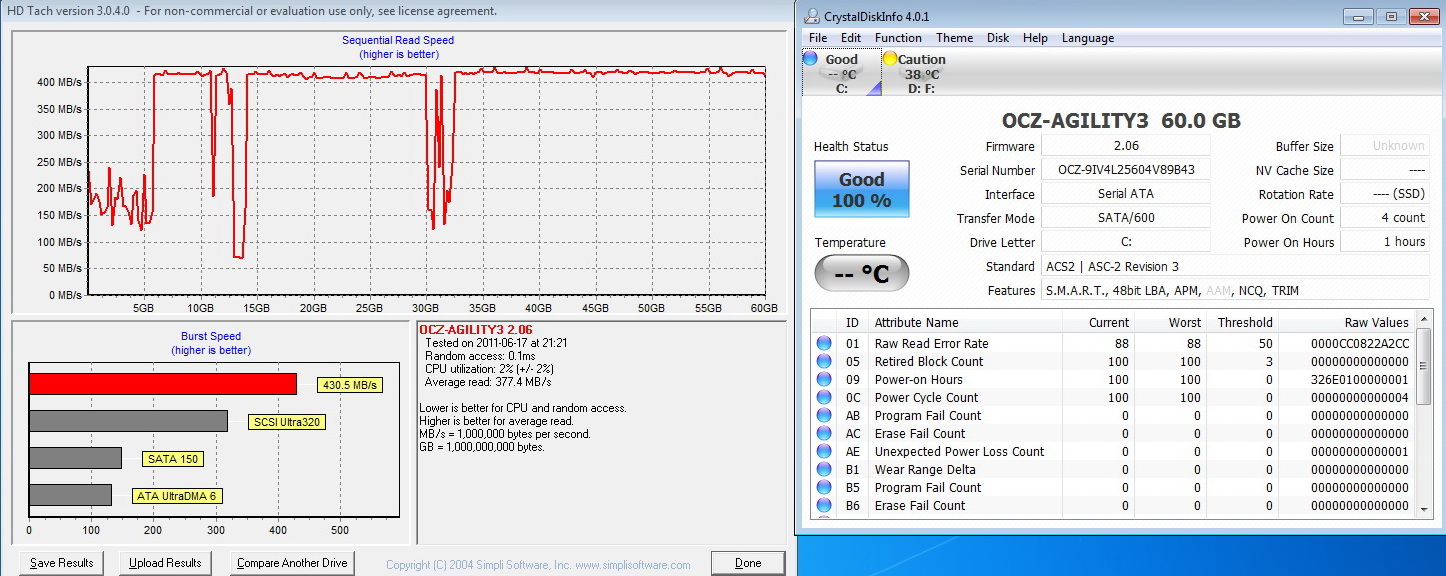Click the Rotation Rate field ---- (SSD)

1385,194
